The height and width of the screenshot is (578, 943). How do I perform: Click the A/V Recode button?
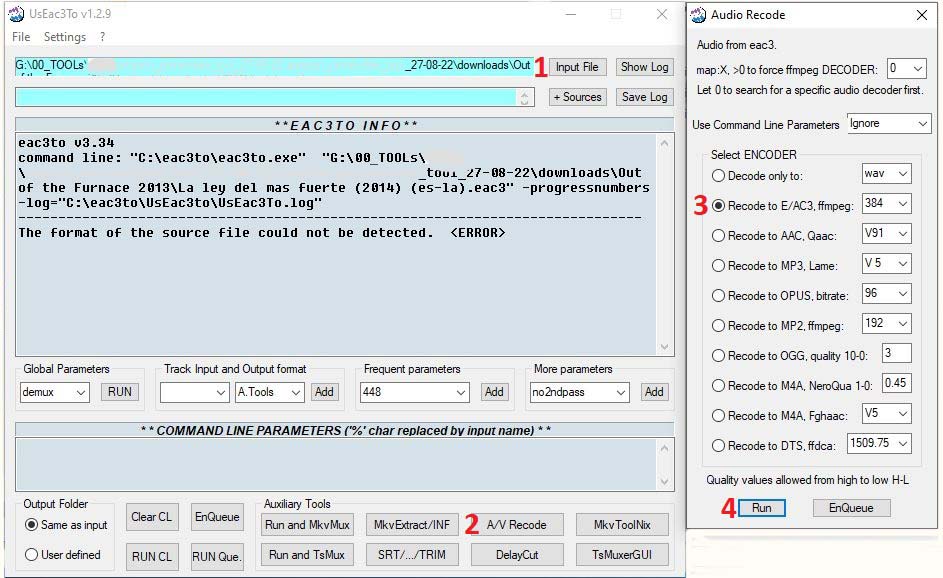[517, 525]
